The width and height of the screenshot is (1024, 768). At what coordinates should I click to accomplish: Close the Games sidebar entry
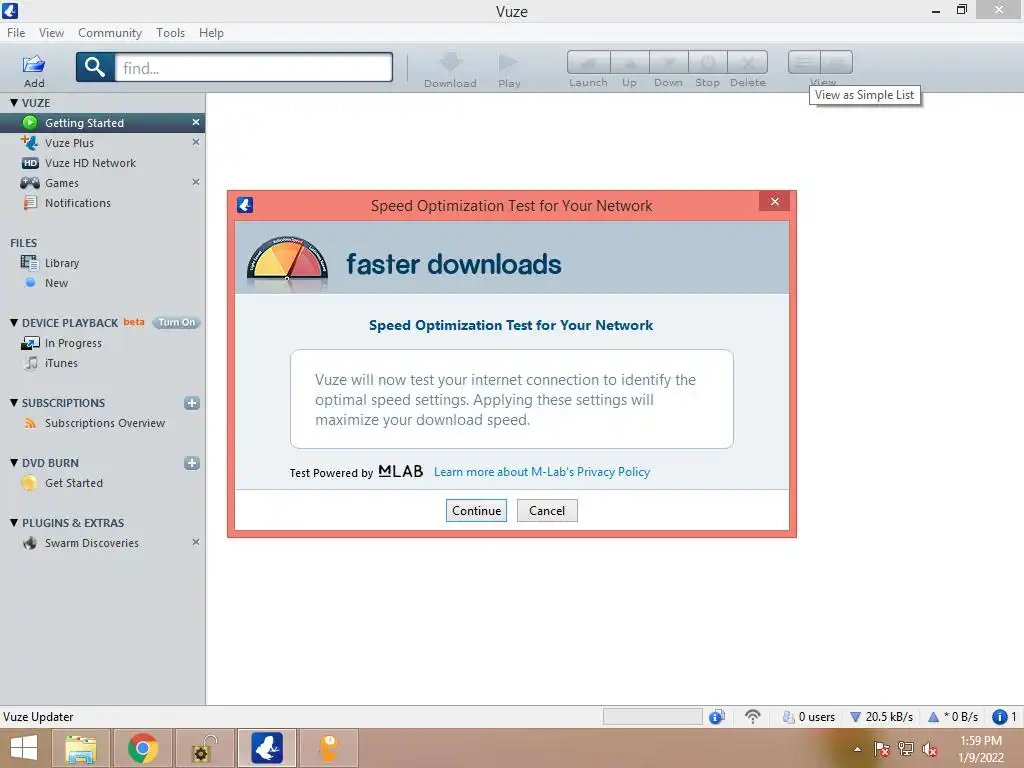click(x=195, y=182)
